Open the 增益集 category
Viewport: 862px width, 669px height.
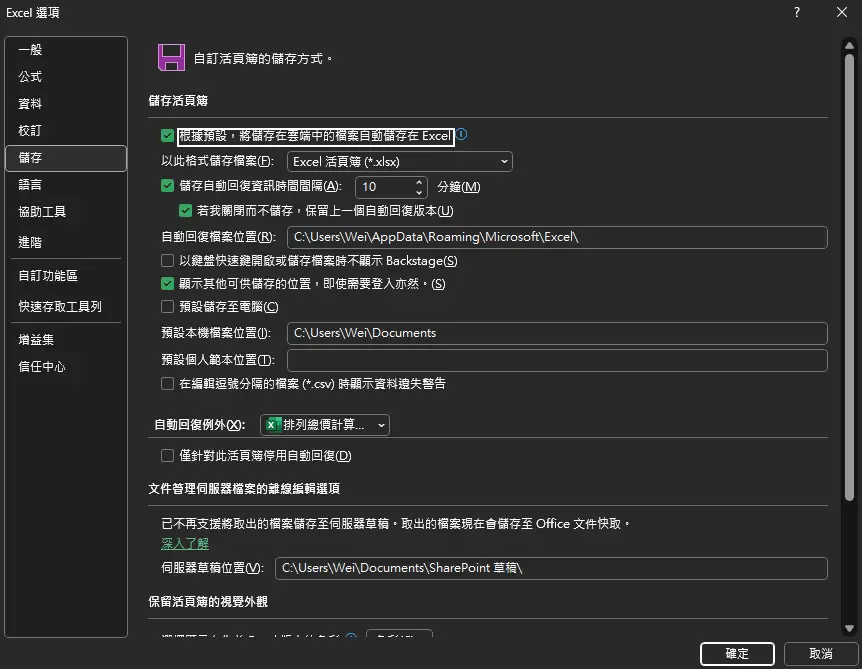click(x=66, y=340)
